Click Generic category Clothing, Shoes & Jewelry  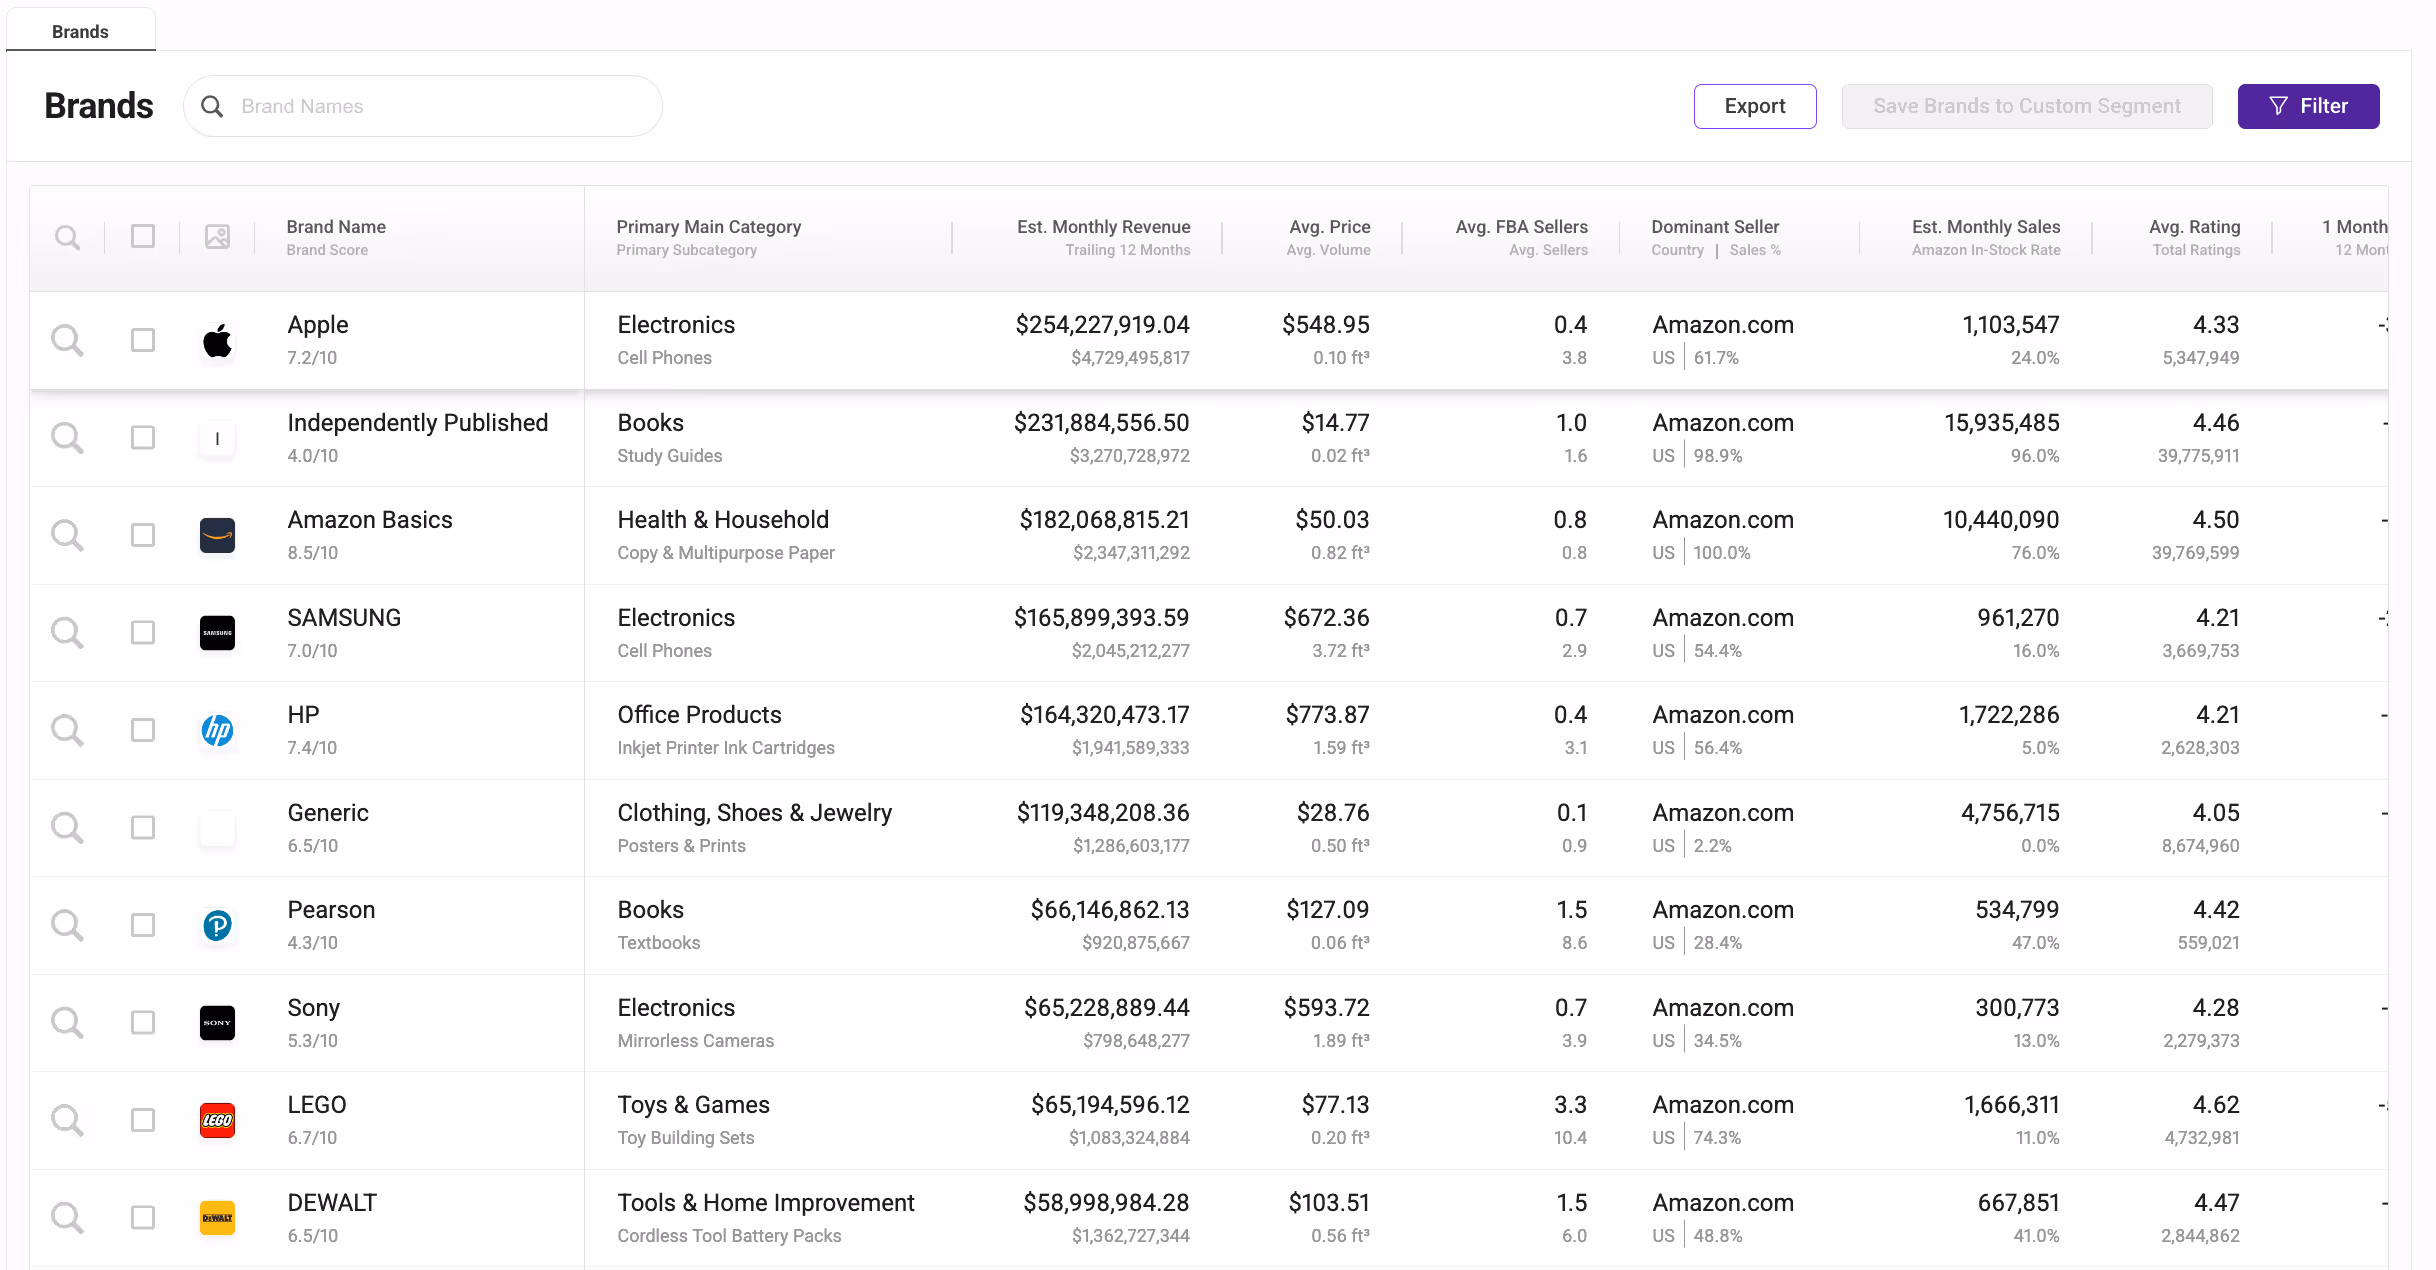coord(754,813)
